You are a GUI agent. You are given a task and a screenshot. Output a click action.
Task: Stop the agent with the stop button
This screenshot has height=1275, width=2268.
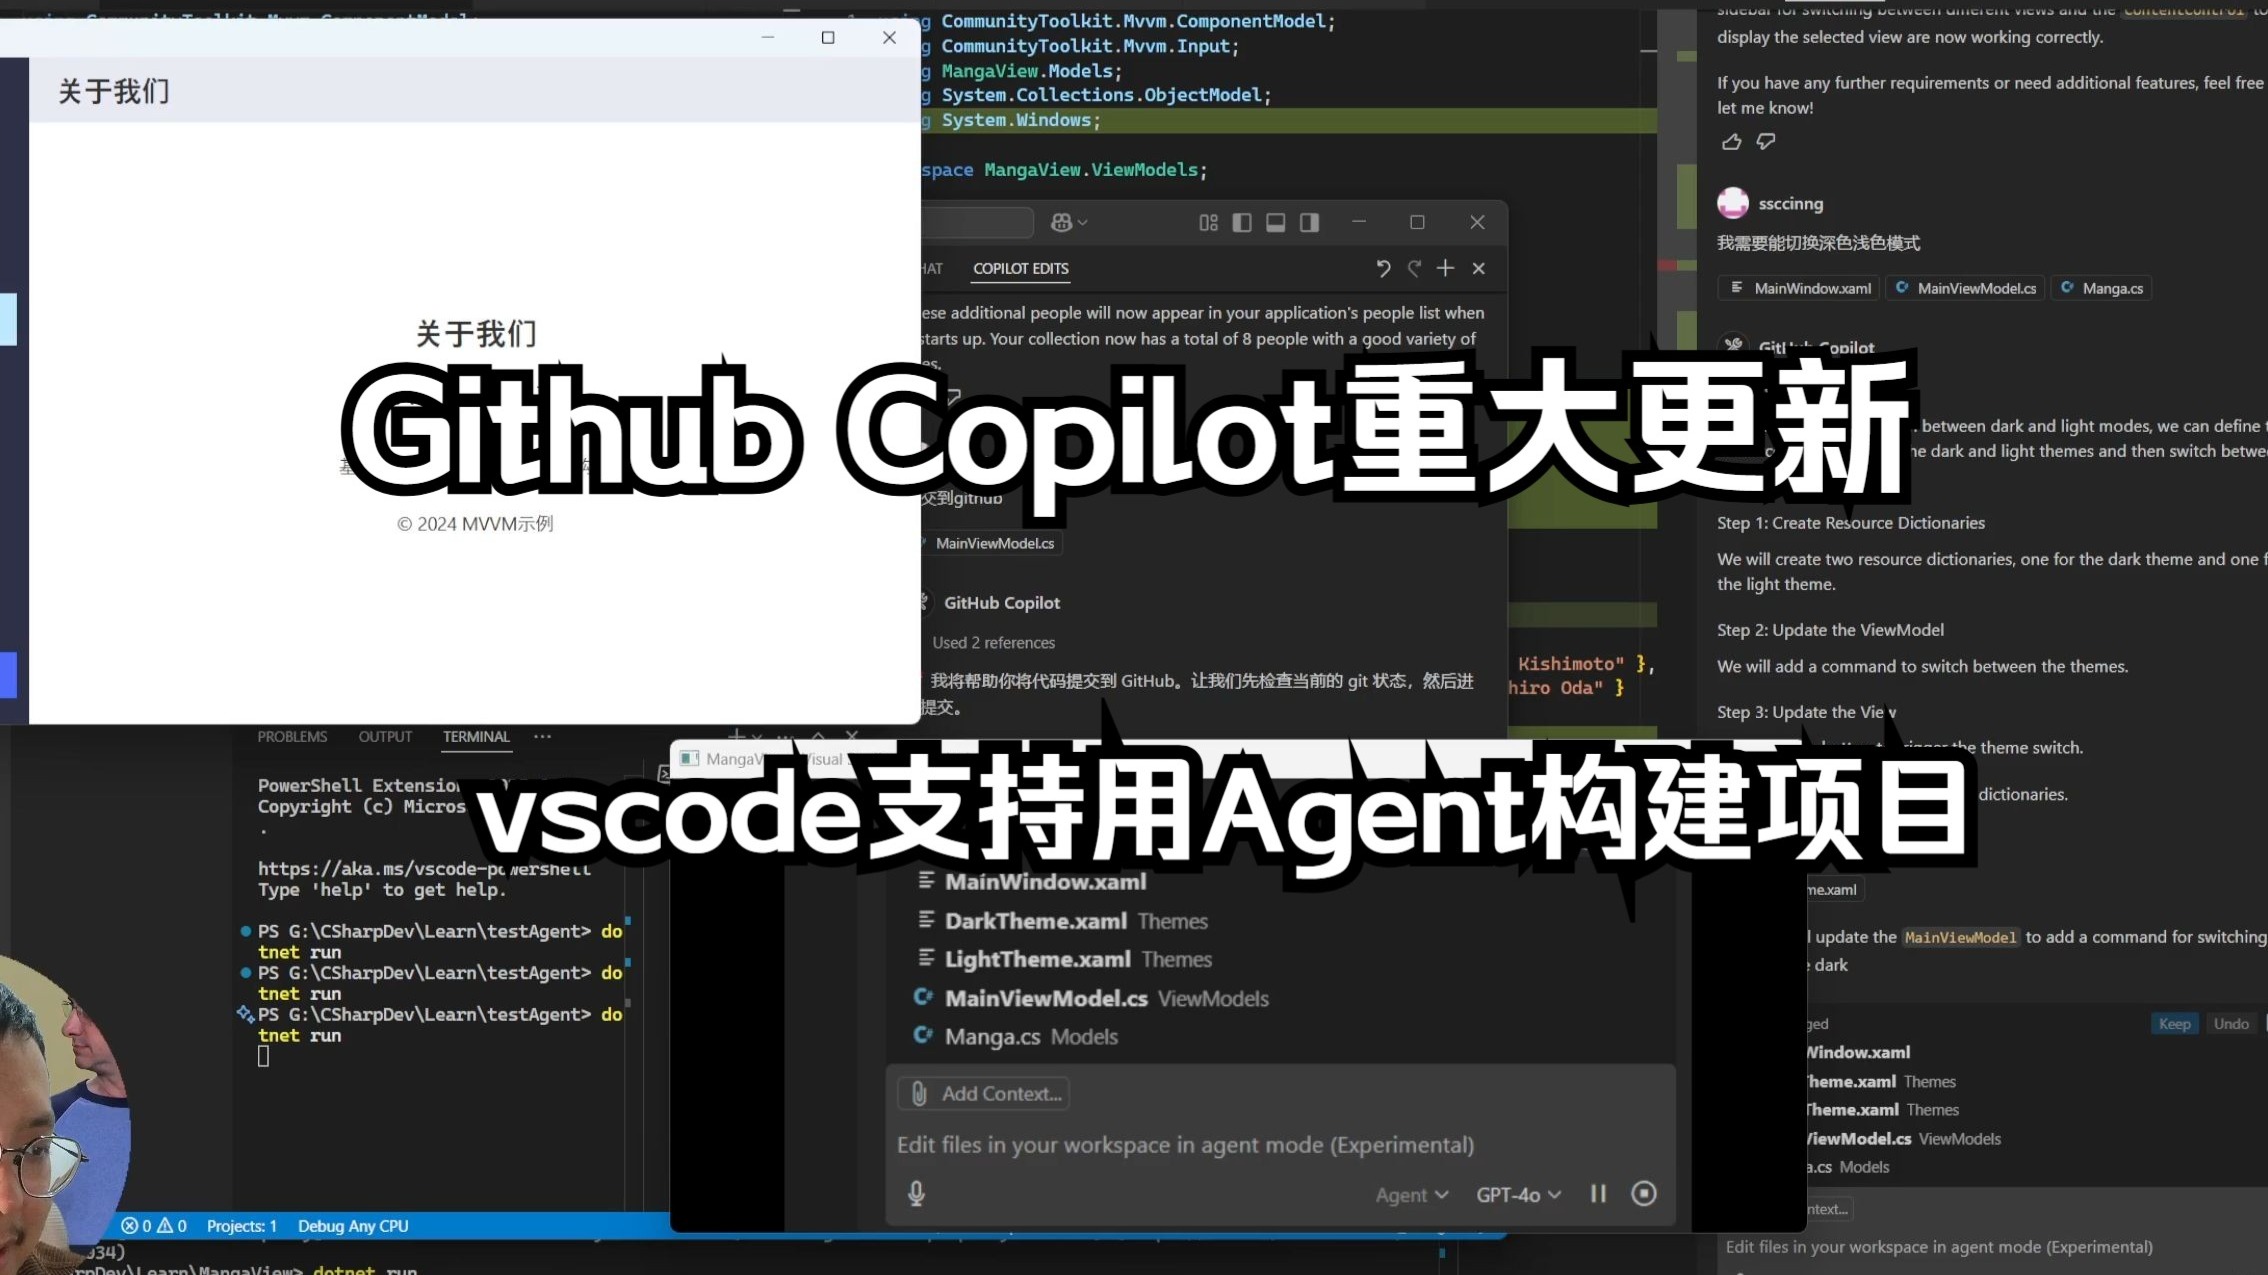[1643, 1194]
